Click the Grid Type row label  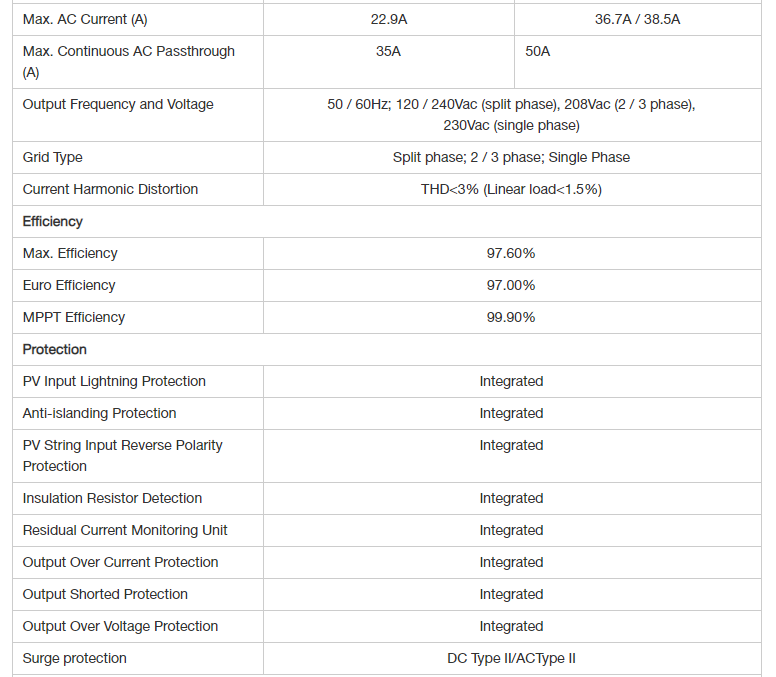tap(52, 157)
